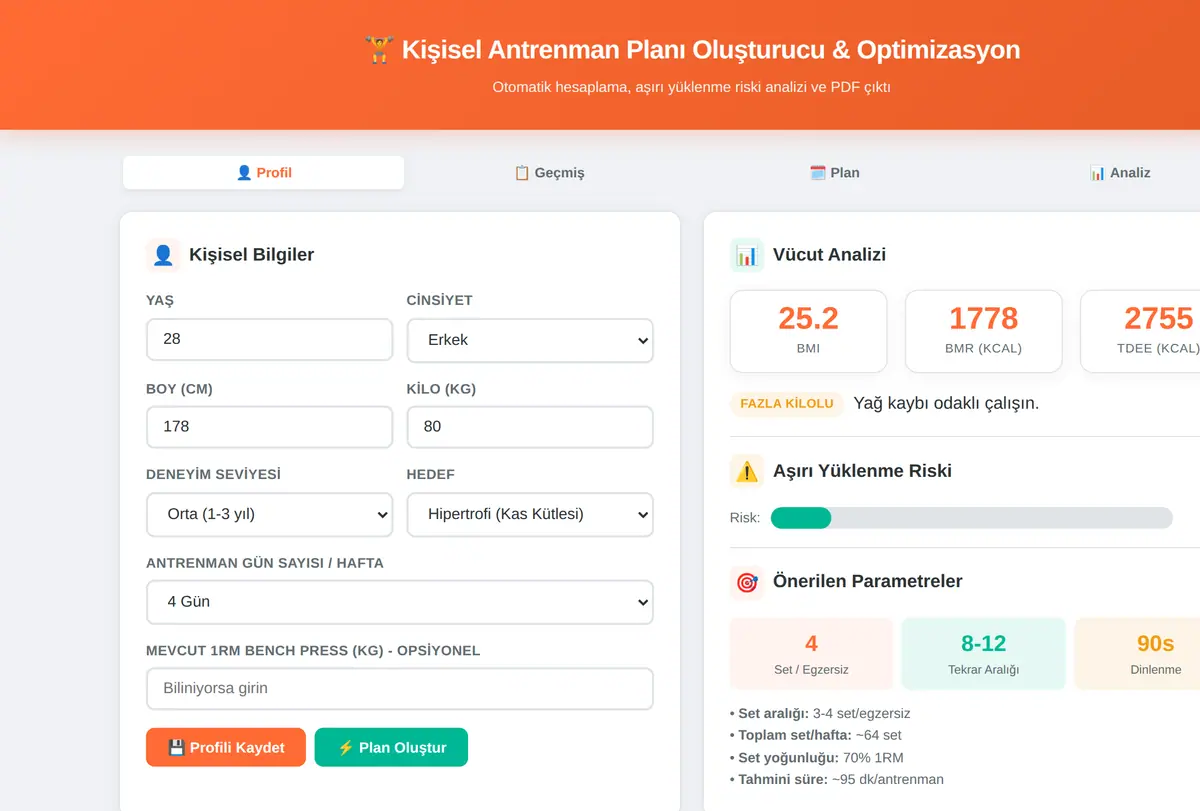Click the header subtitle about Otomatik hesaplama
The width and height of the screenshot is (1200, 811).
691,87
